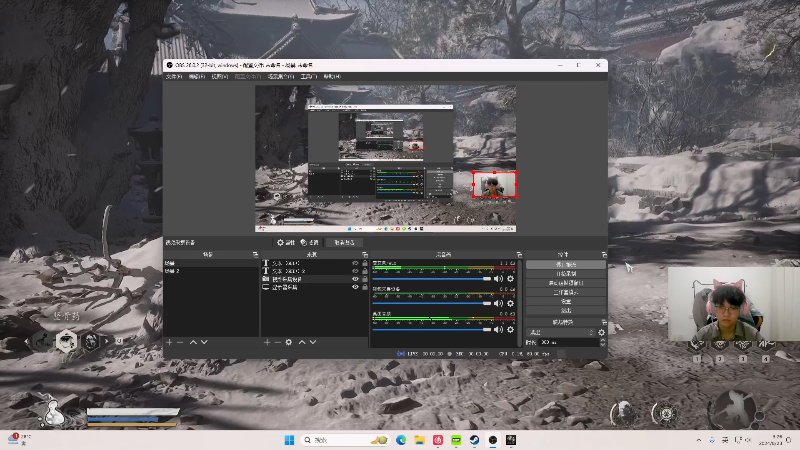Open Properties gear in the source toolbar
The width and height of the screenshot is (800, 450).
tap(286, 242)
